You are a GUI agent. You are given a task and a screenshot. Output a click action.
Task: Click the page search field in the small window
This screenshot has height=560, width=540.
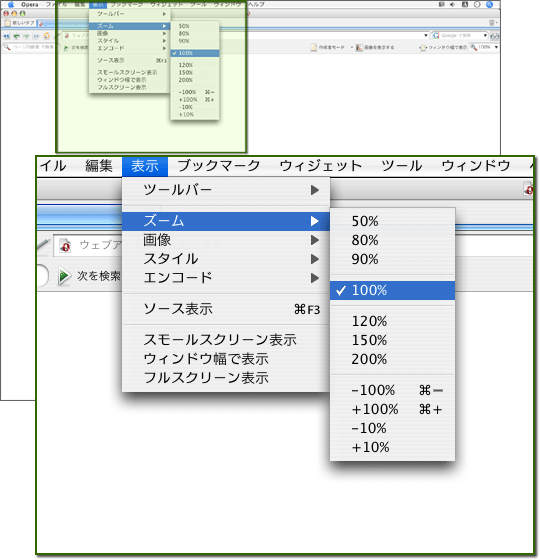(x=32, y=47)
